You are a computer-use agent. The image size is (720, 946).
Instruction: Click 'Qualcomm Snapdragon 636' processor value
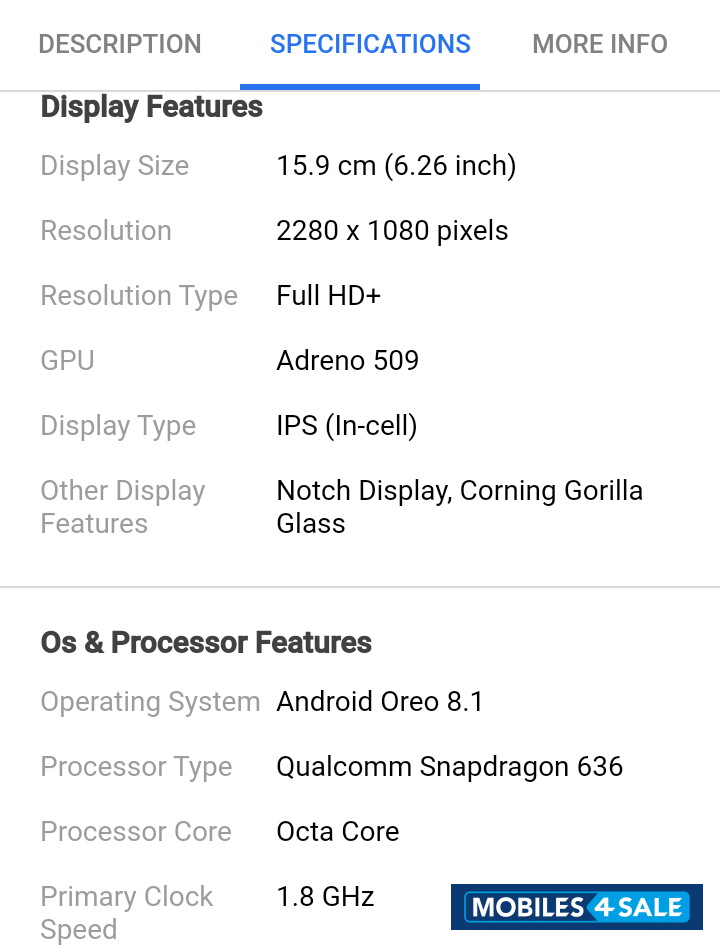click(450, 767)
